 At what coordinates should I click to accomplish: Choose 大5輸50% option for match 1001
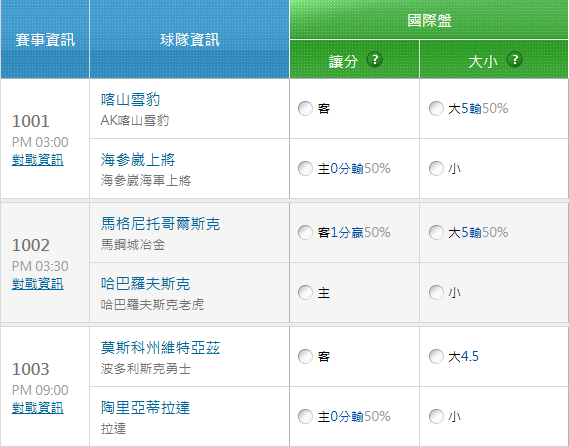436,108
